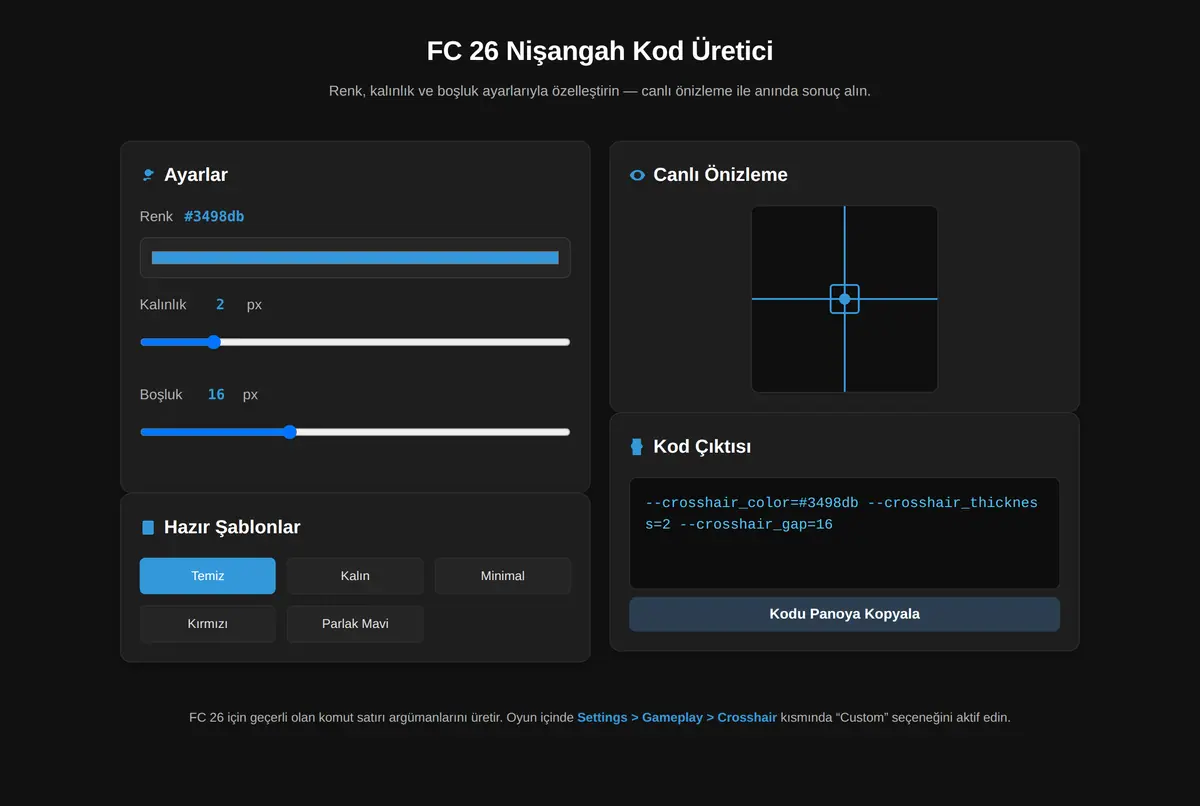Image resolution: width=1200 pixels, height=806 pixels.
Task: Click the #3498db hex color value
Action: pyautogui.click(x=214, y=216)
